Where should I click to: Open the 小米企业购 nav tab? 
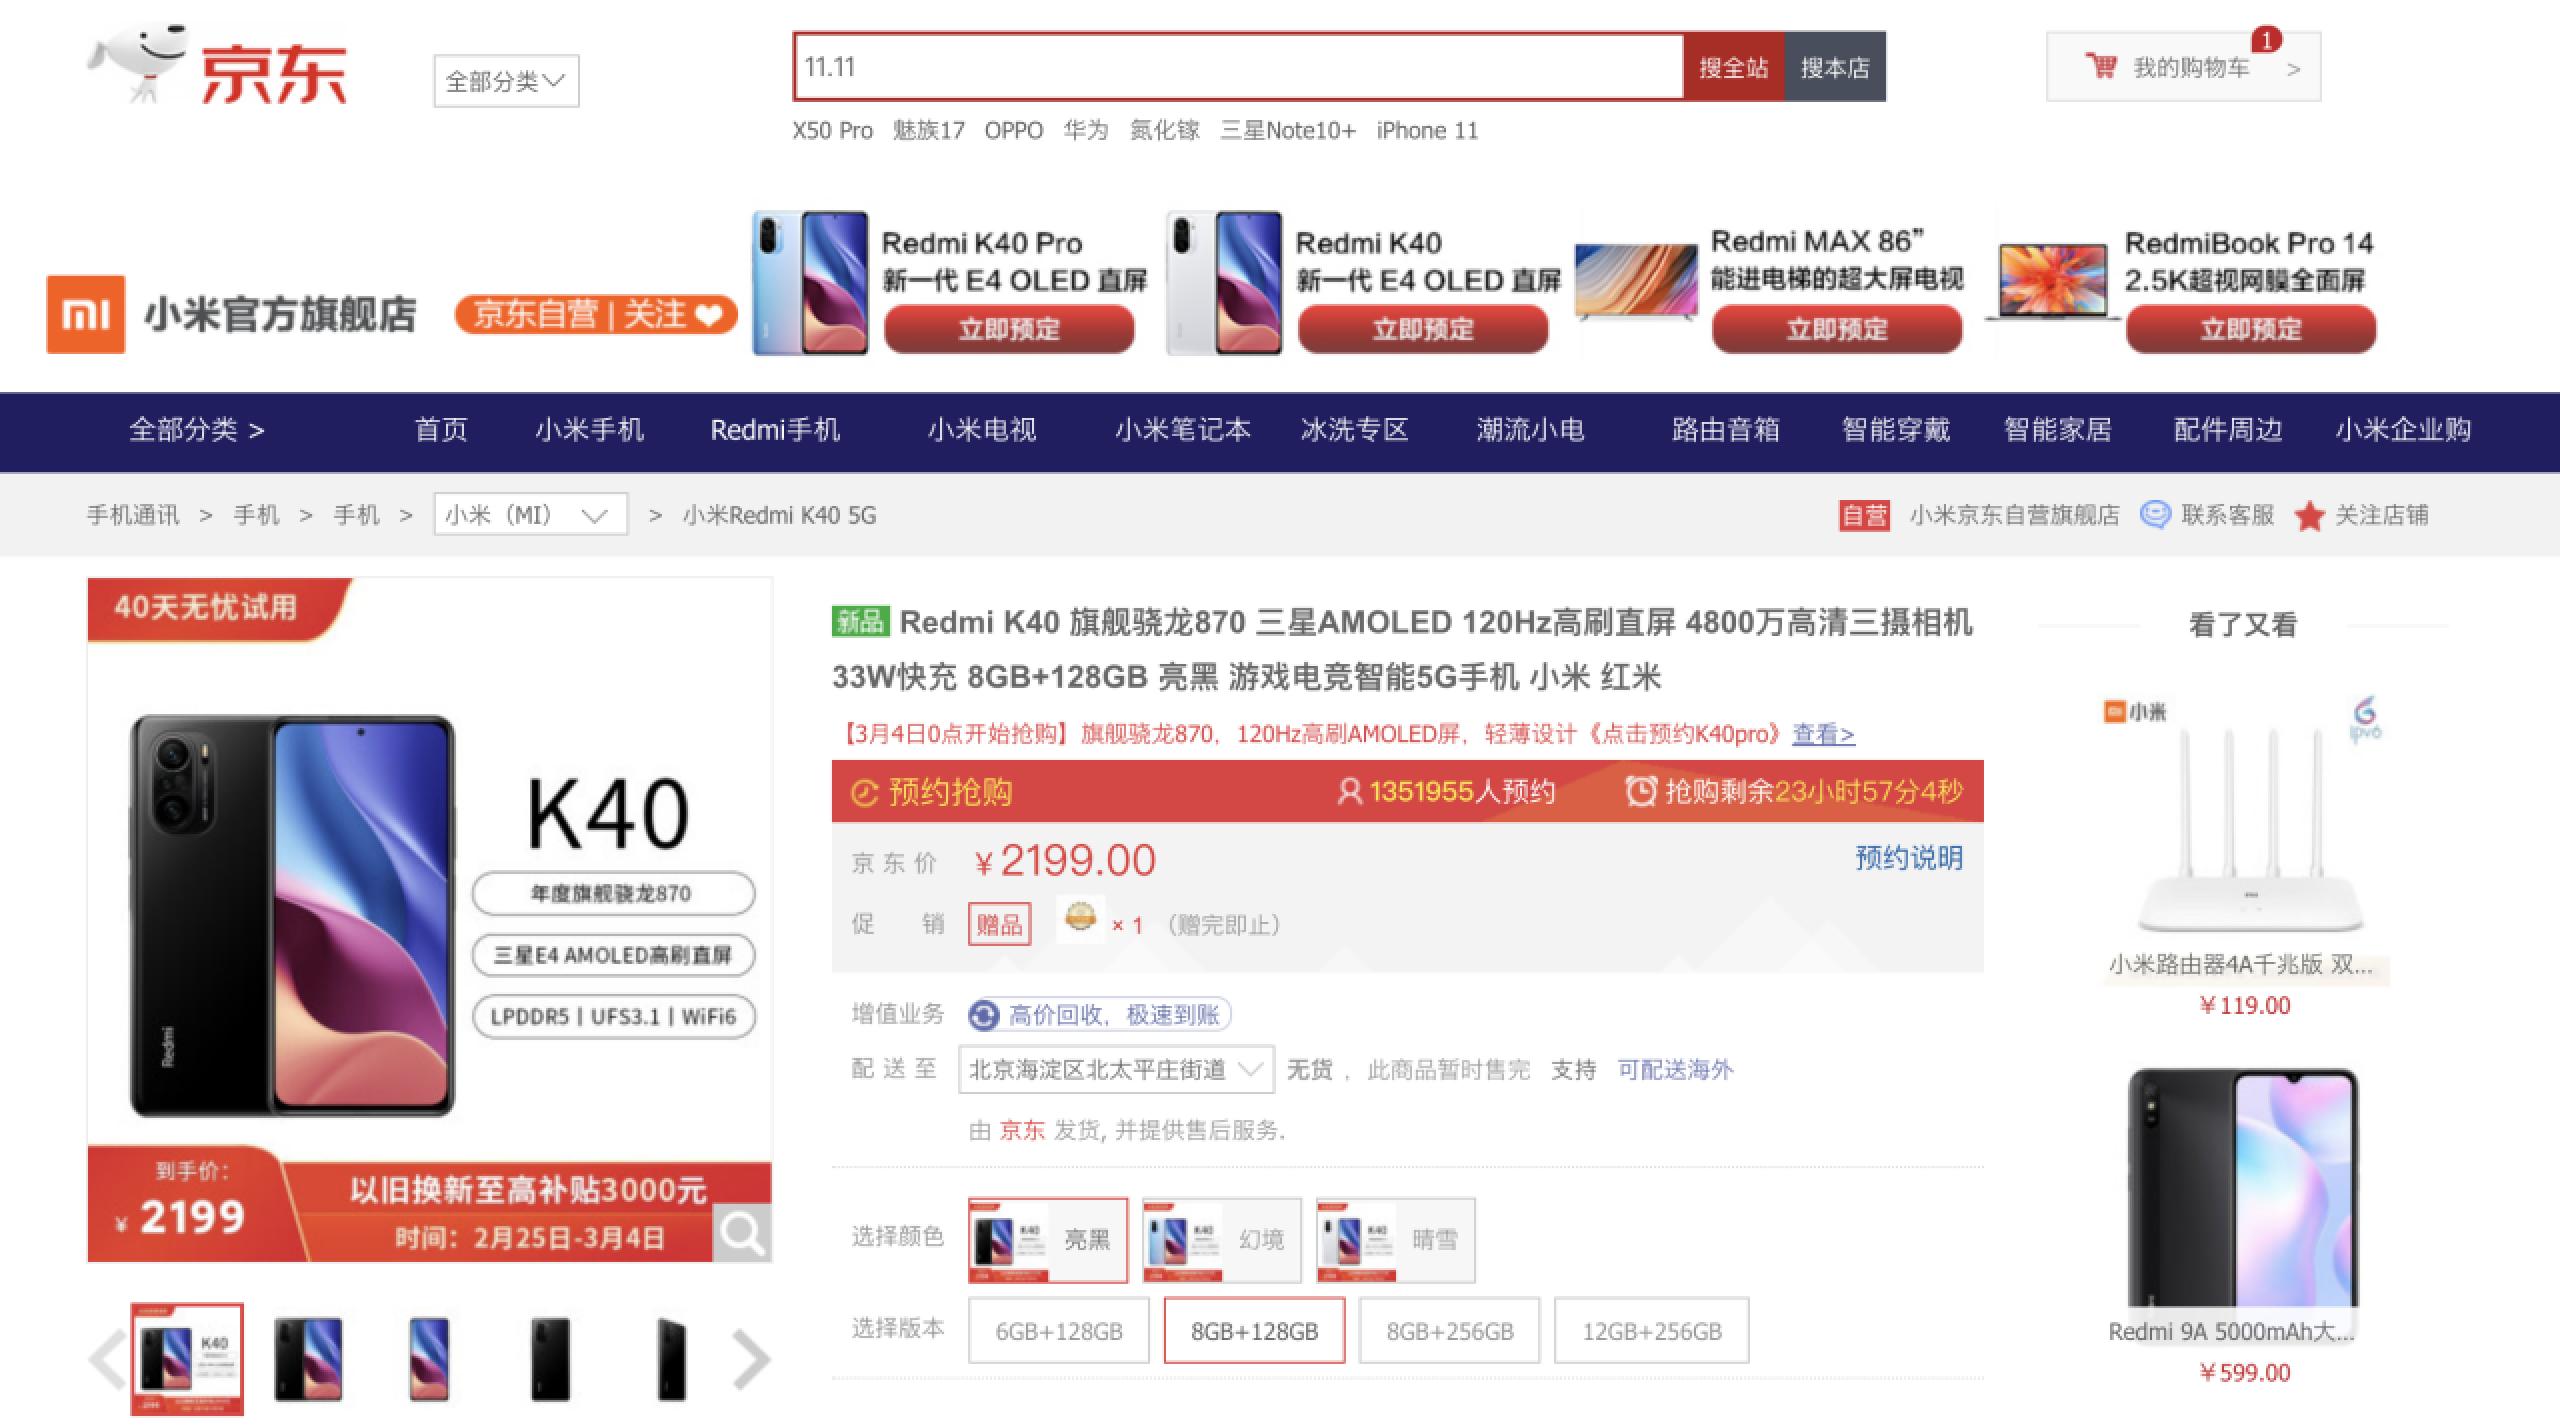coord(2403,430)
